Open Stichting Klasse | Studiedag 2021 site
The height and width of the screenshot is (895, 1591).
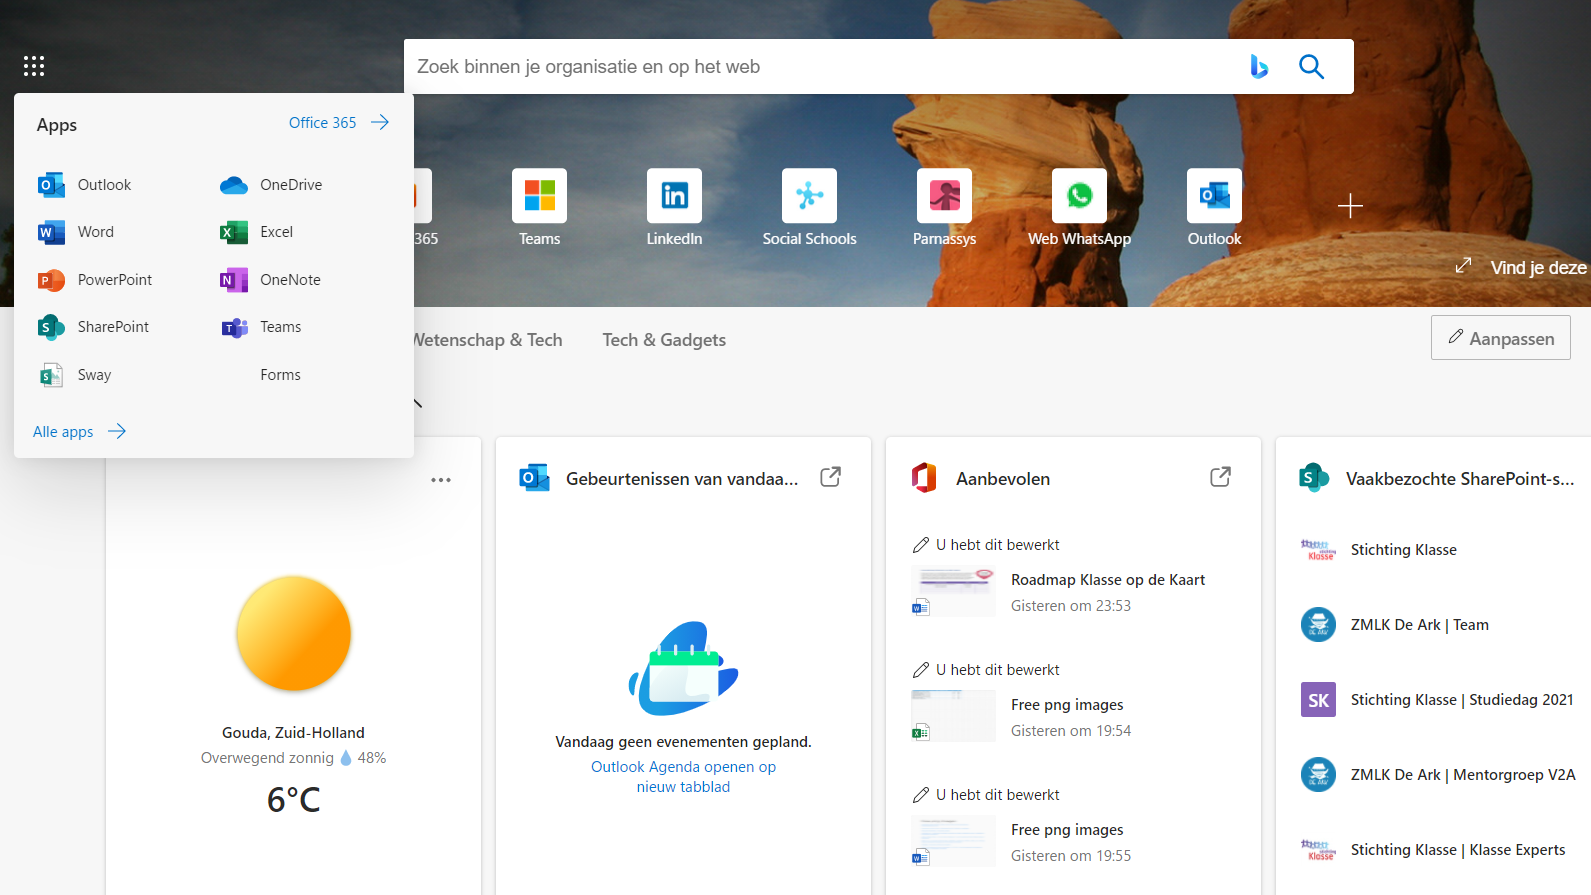click(1462, 700)
